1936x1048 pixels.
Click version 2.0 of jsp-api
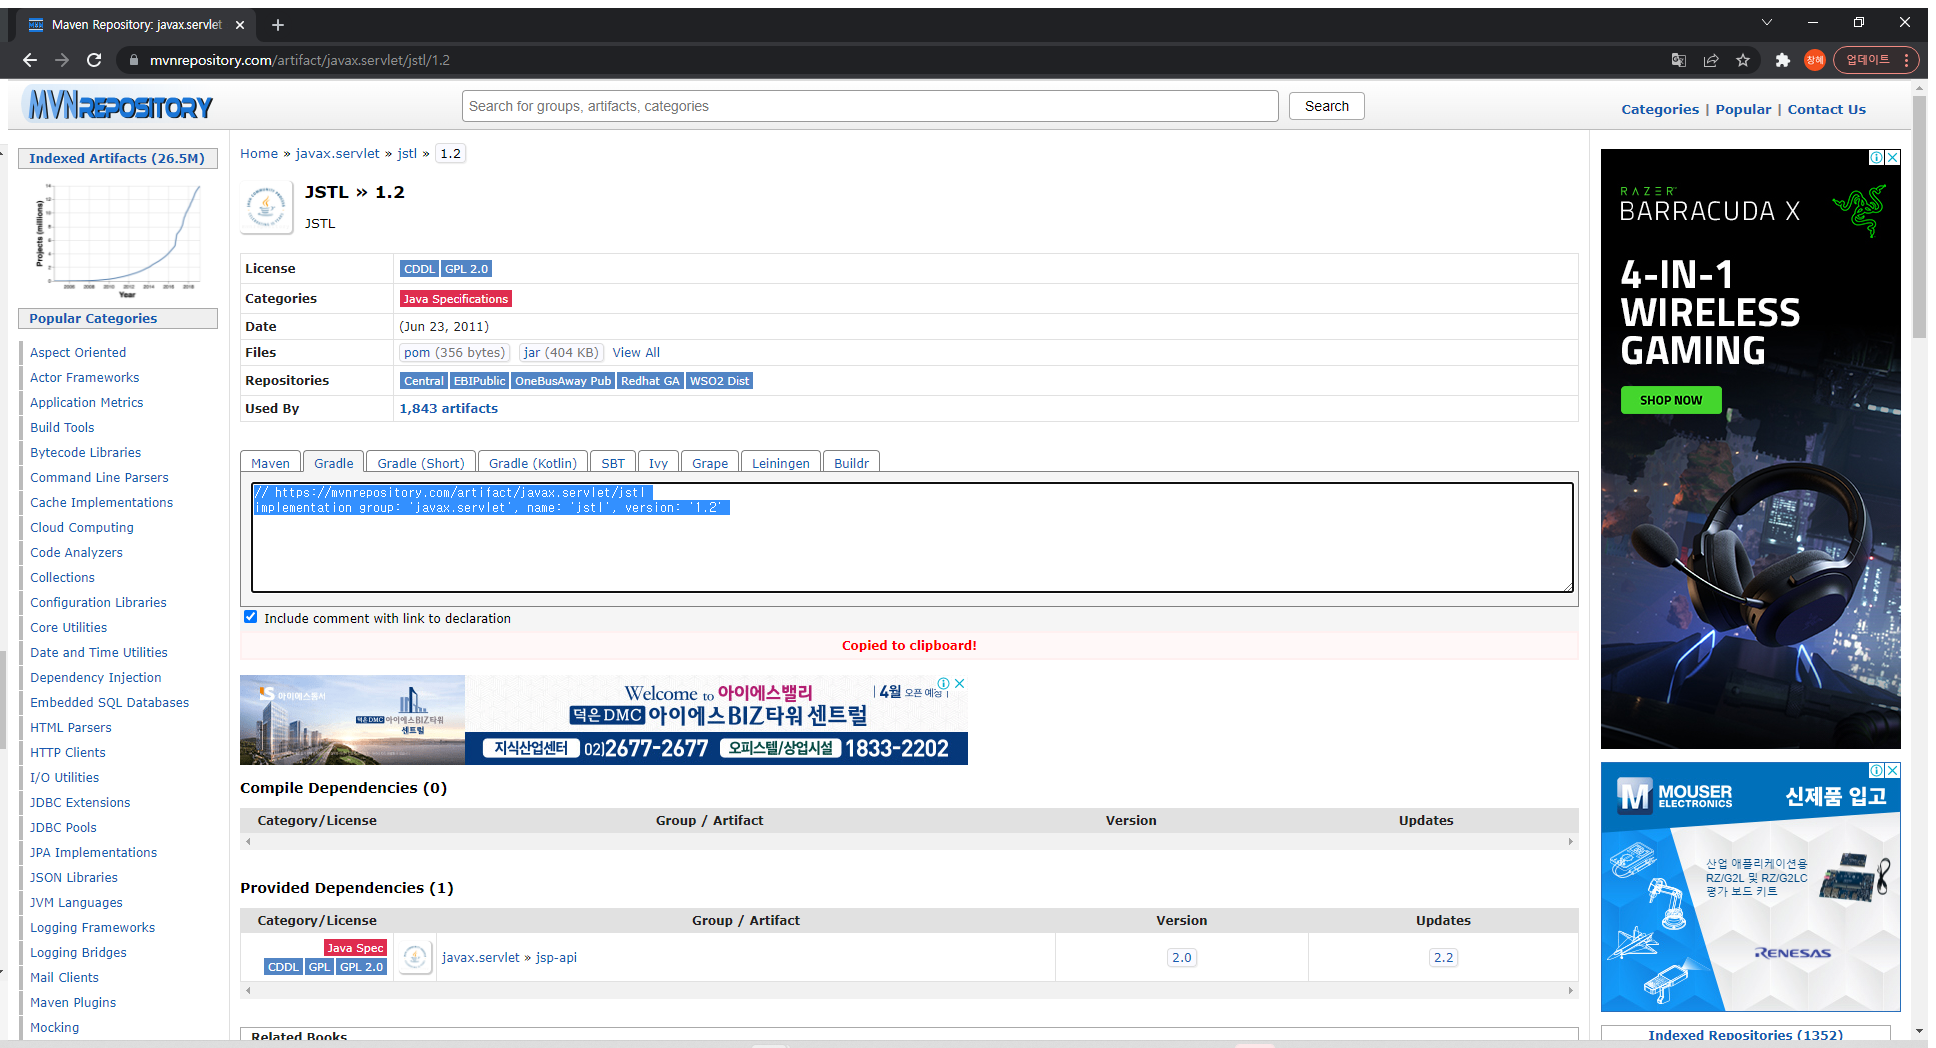[1182, 957]
